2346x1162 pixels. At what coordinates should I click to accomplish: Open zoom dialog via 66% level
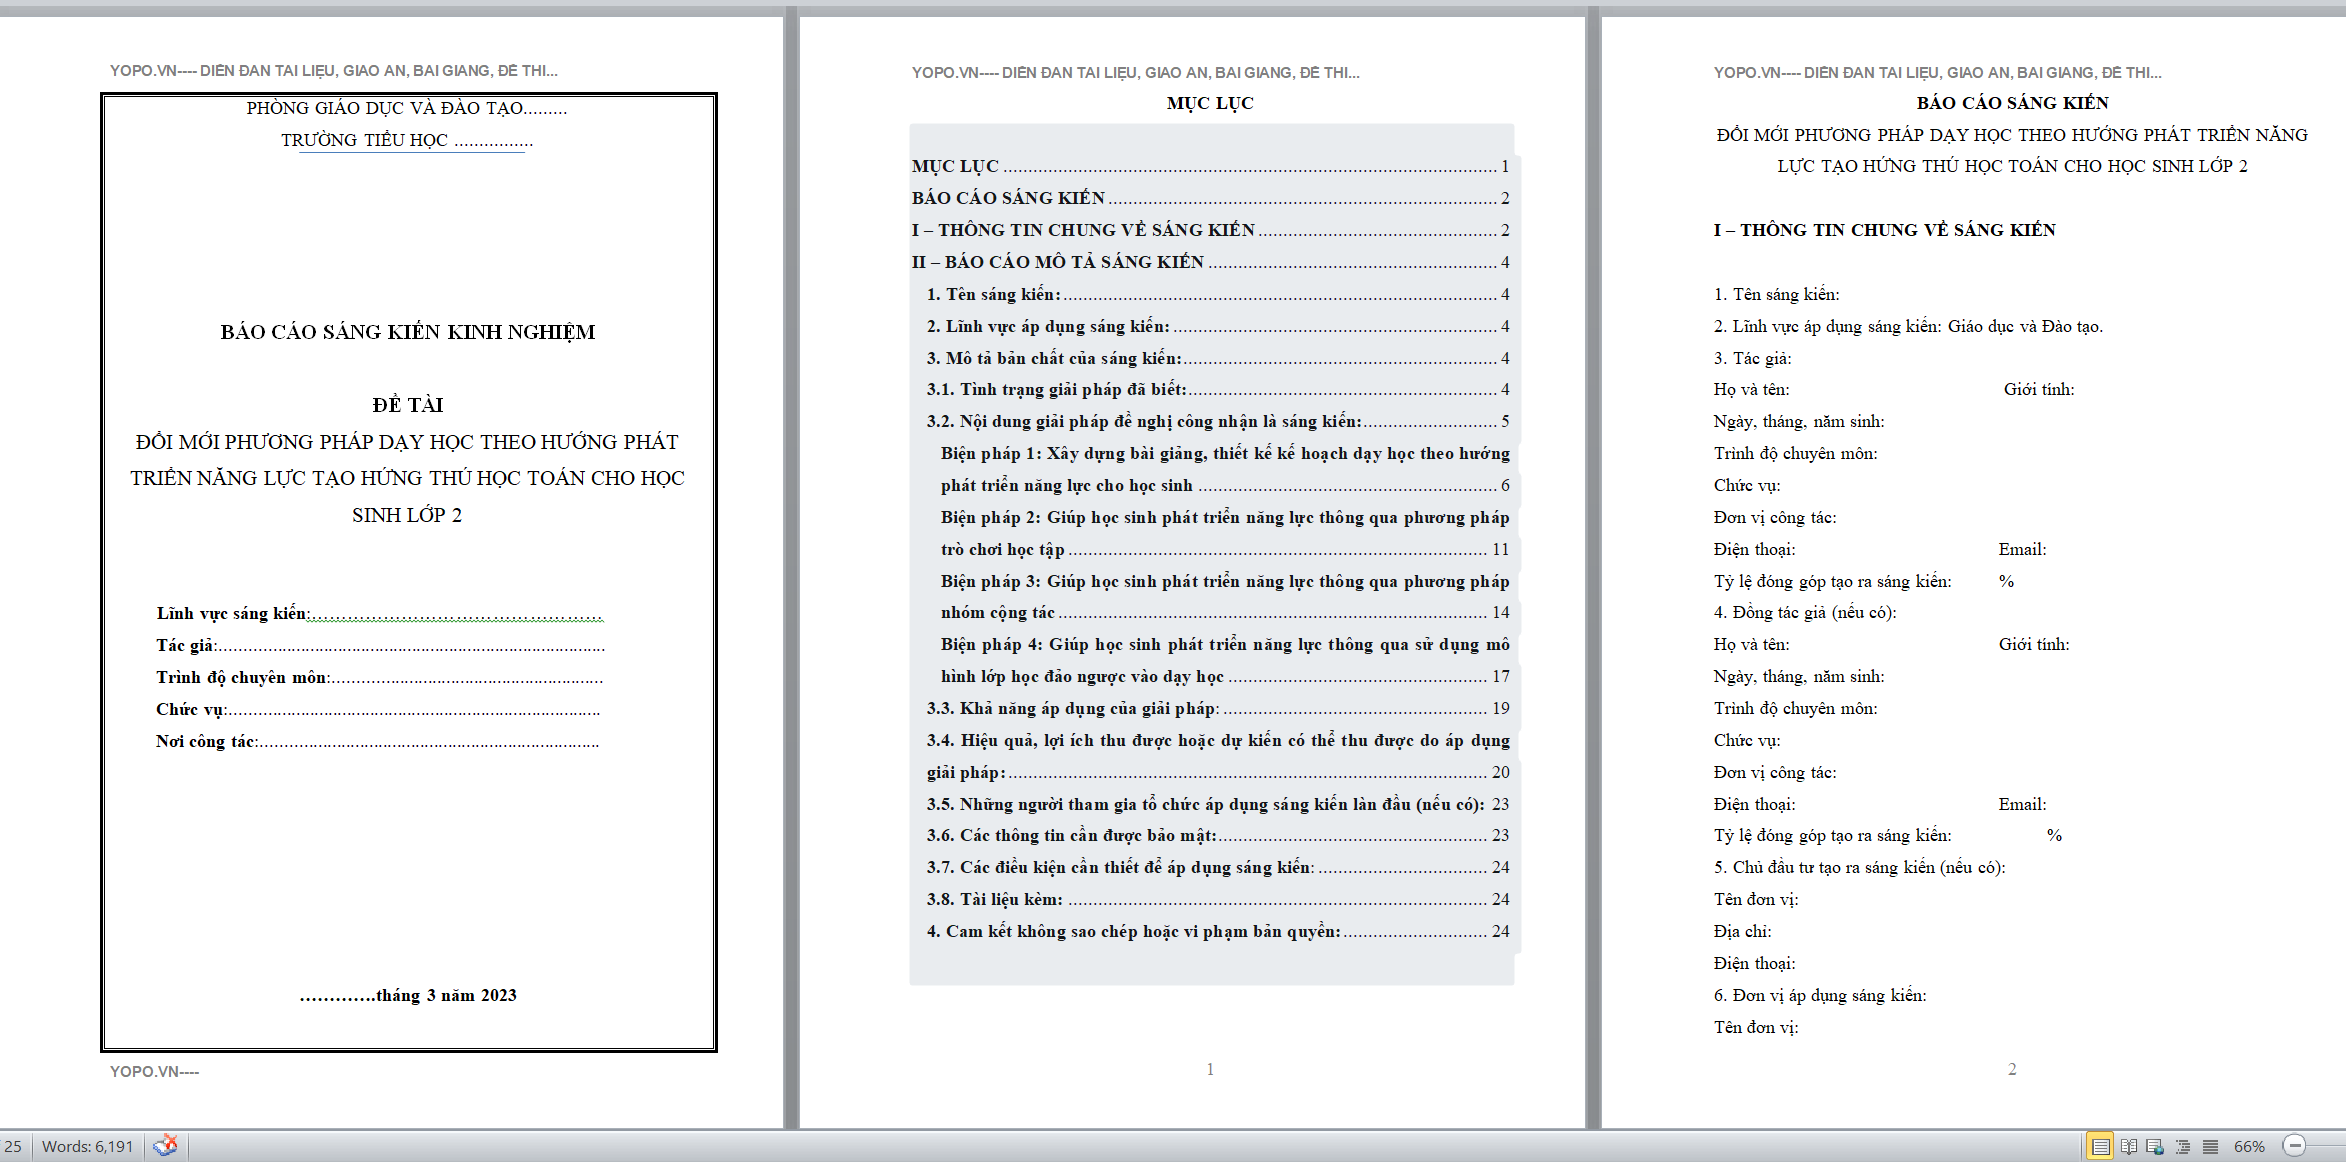tap(2250, 1147)
